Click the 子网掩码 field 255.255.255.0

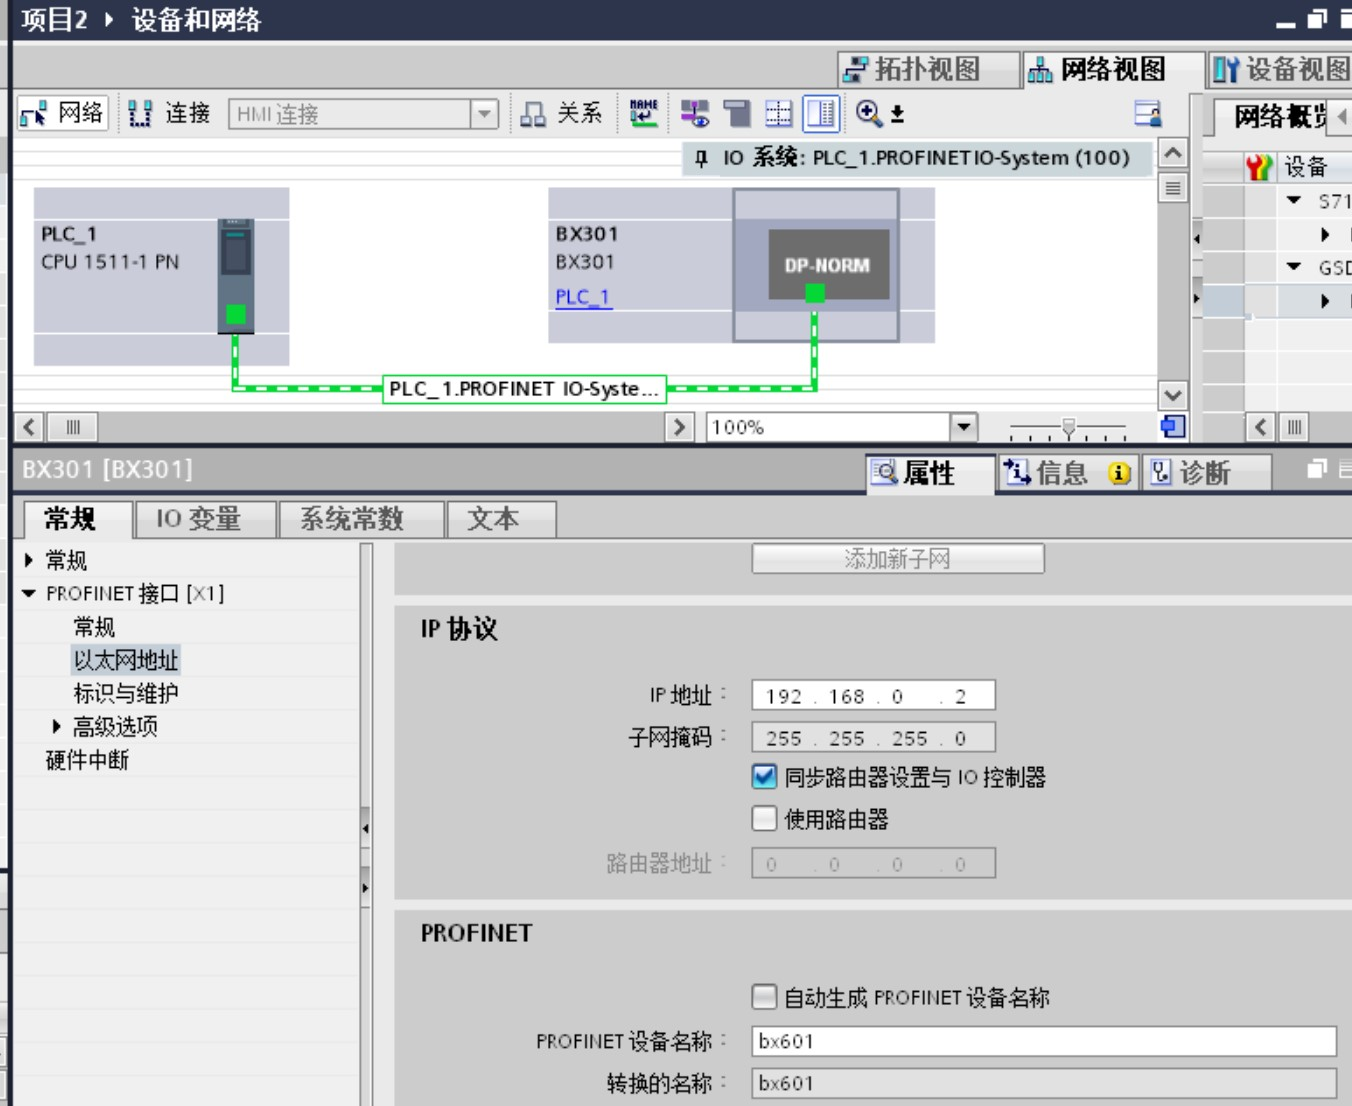tap(873, 738)
